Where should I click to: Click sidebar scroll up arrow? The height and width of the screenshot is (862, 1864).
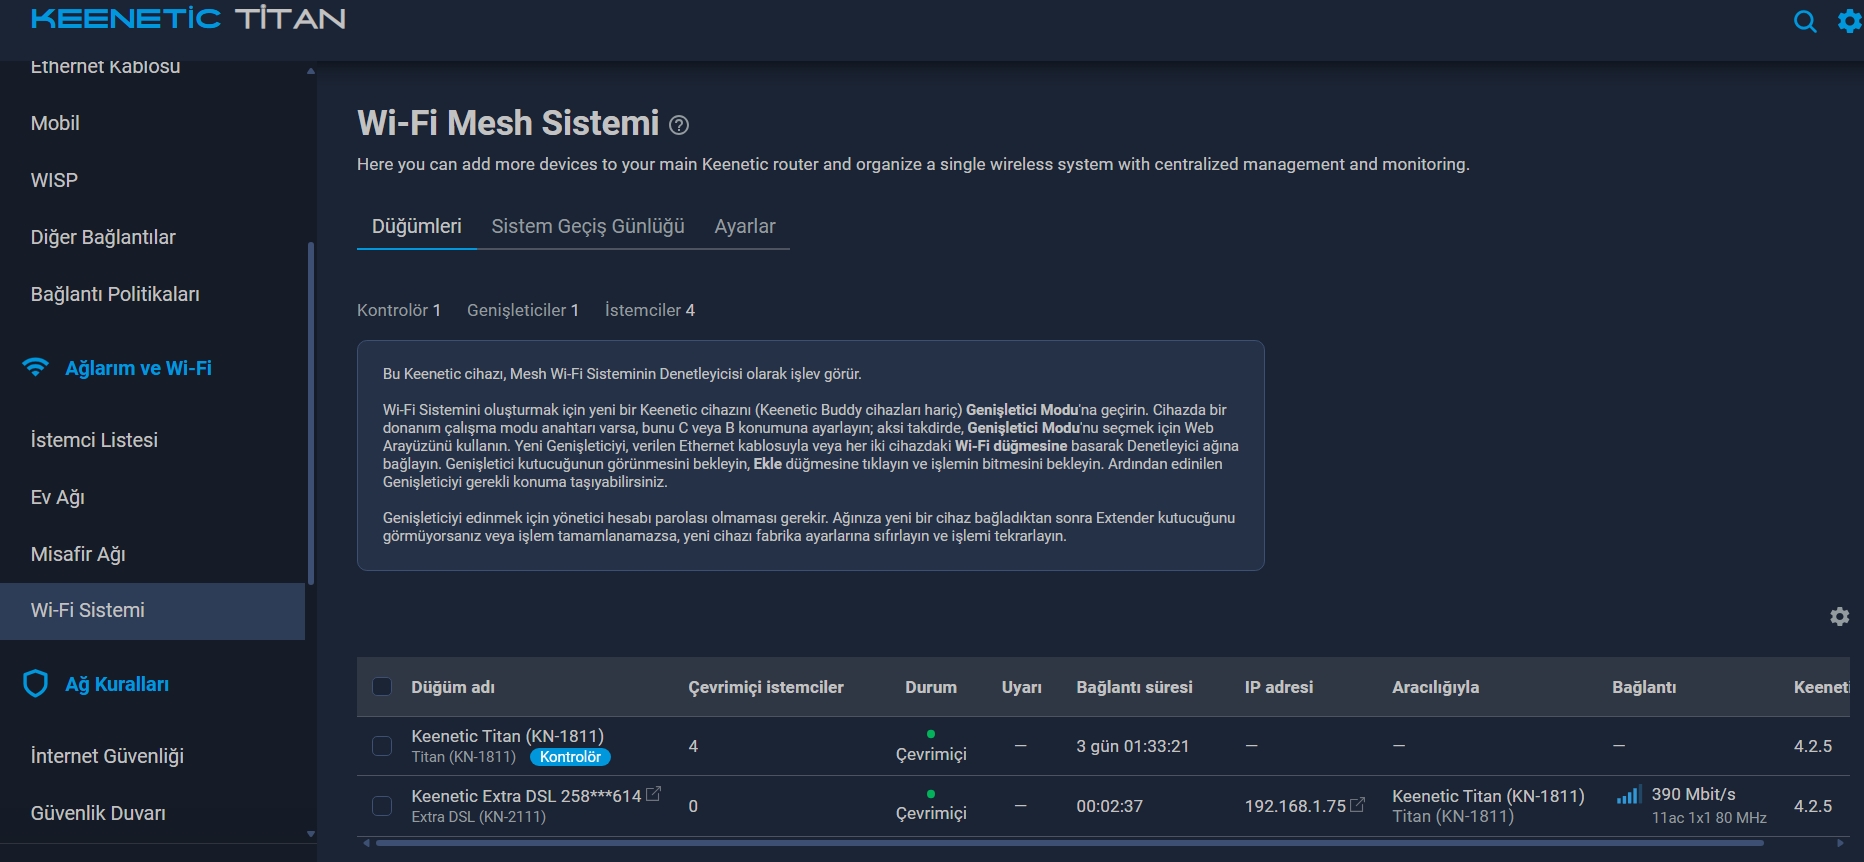point(311,71)
